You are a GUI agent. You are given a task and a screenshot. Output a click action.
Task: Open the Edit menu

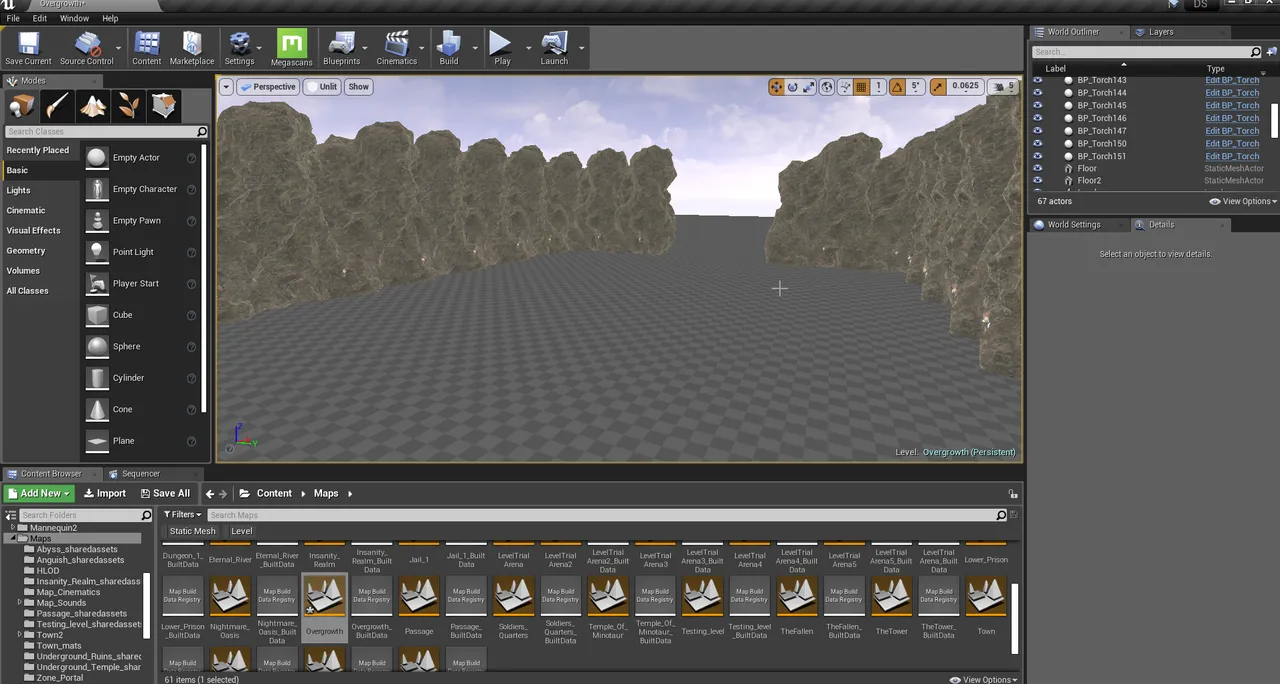coord(40,18)
